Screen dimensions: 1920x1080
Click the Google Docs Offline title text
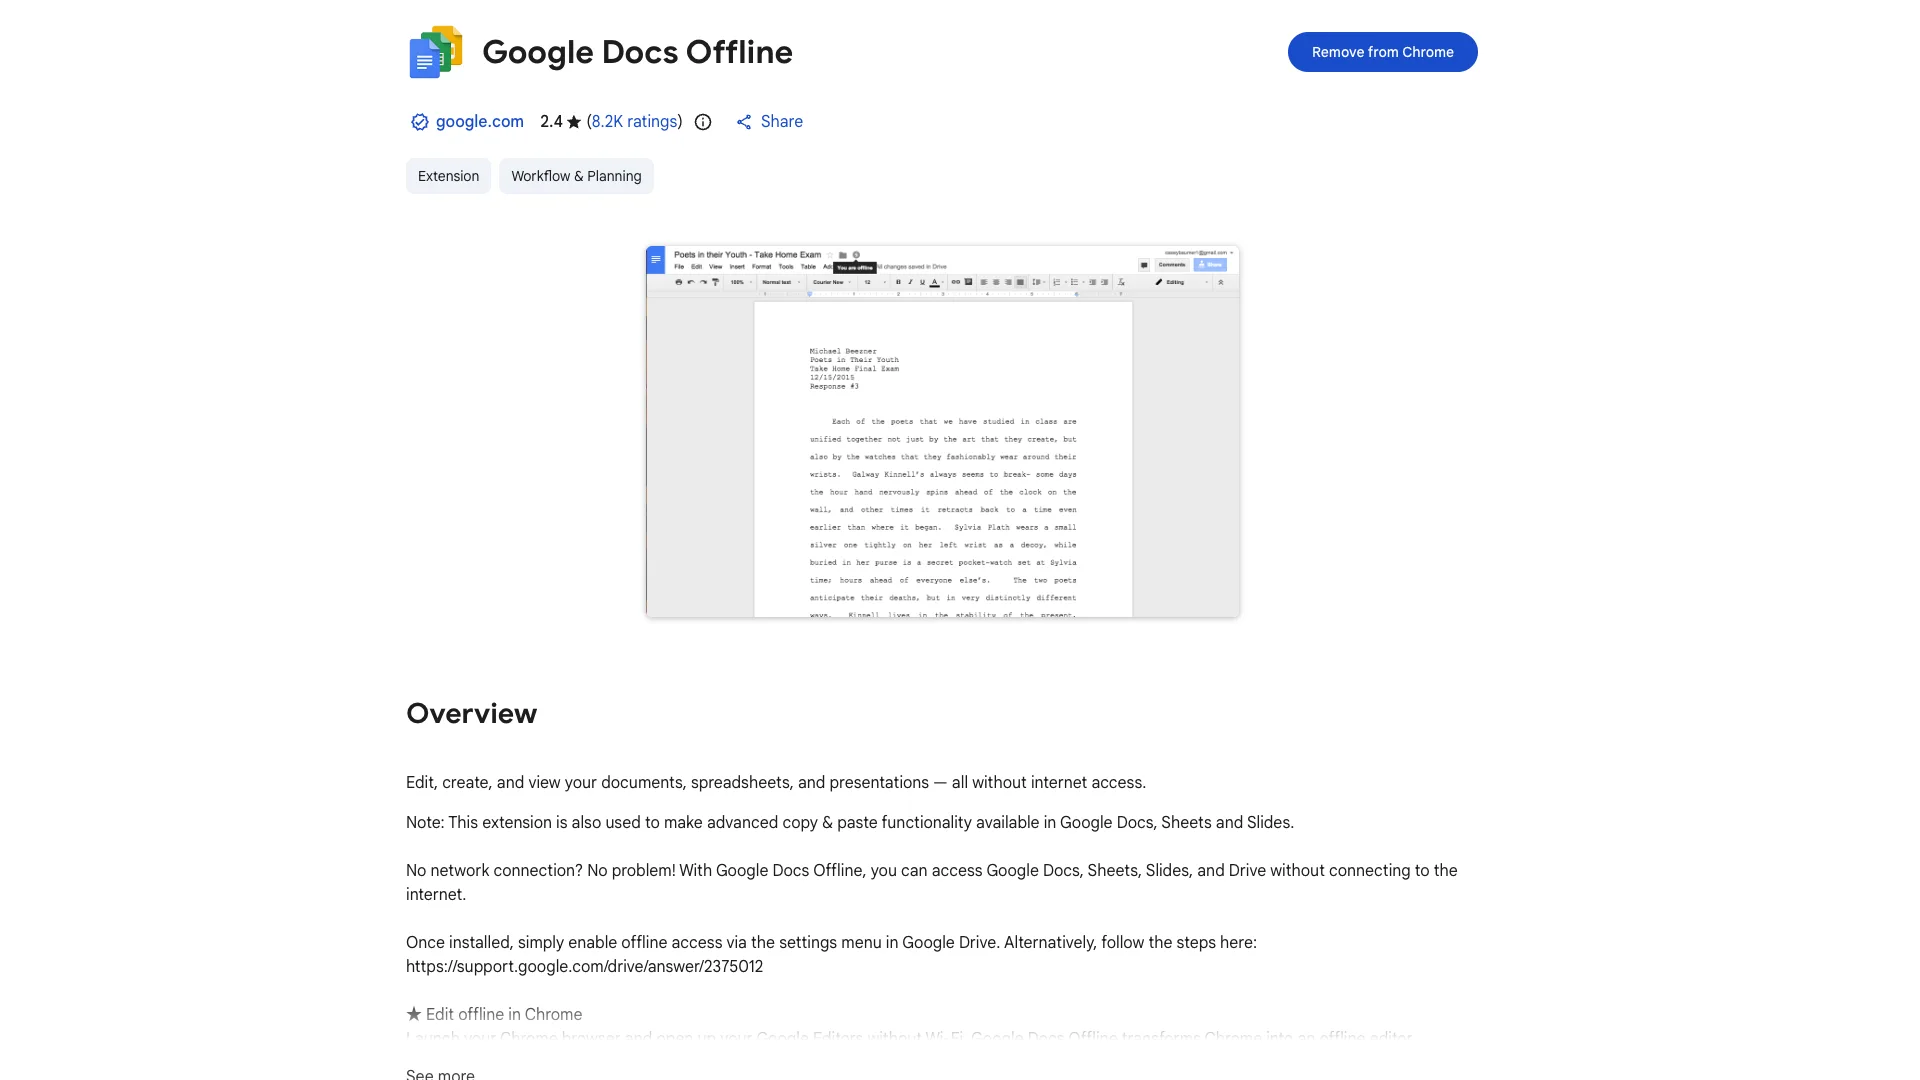pyautogui.click(x=637, y=52)
